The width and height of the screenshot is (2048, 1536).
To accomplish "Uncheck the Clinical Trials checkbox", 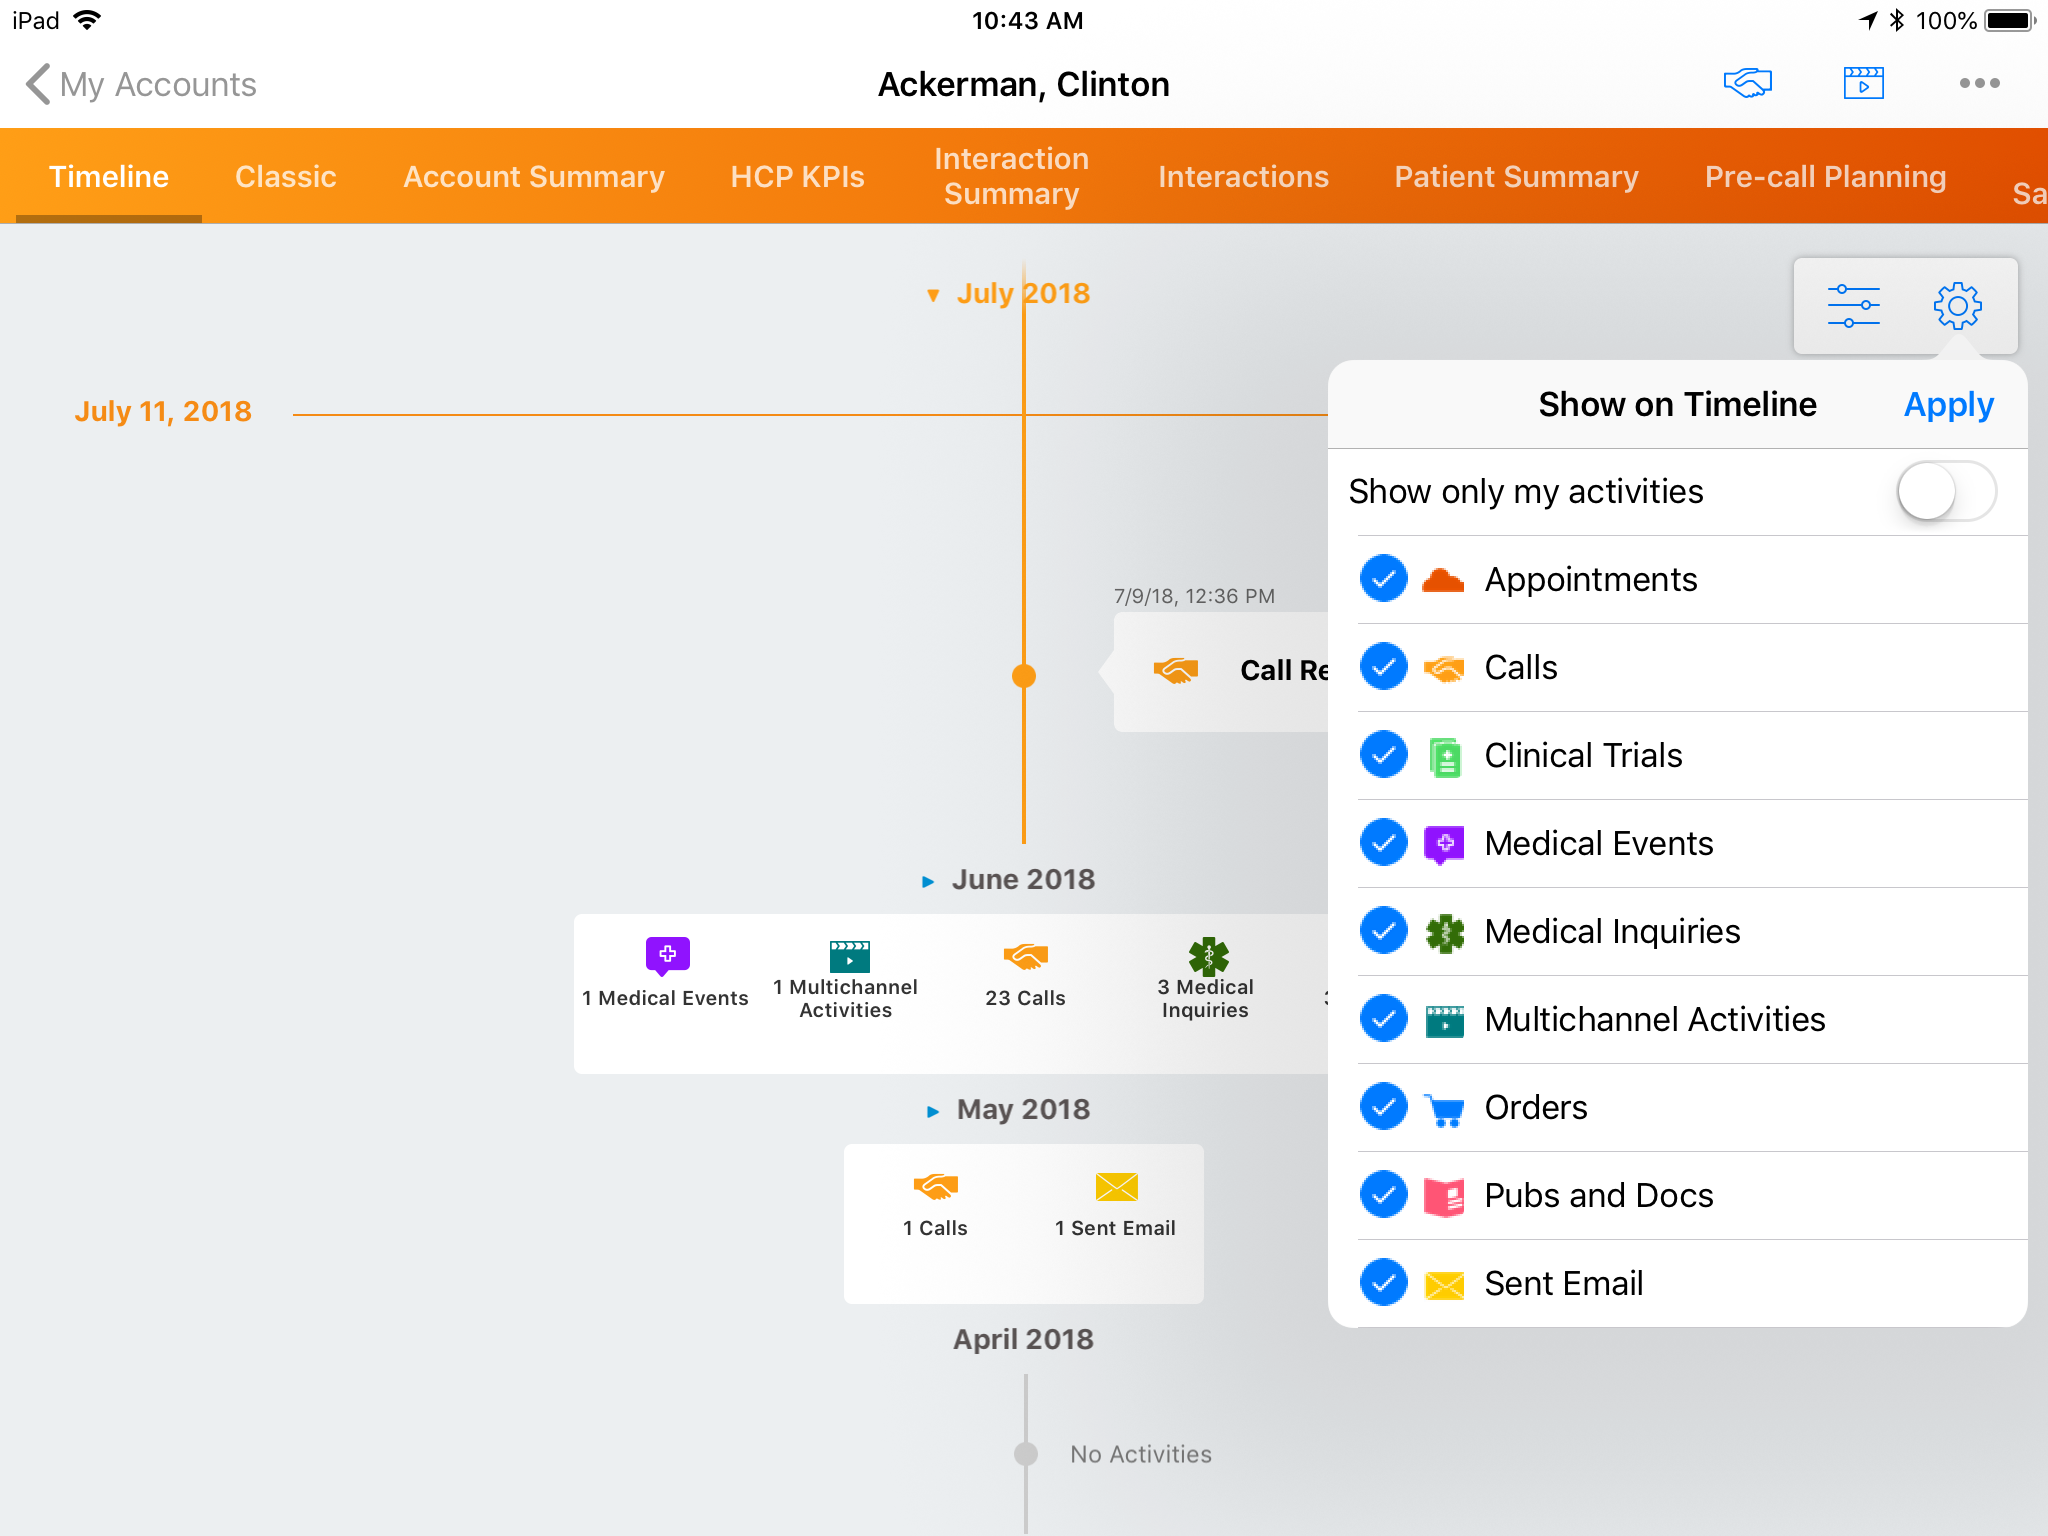I will [x=1384, y=755].
